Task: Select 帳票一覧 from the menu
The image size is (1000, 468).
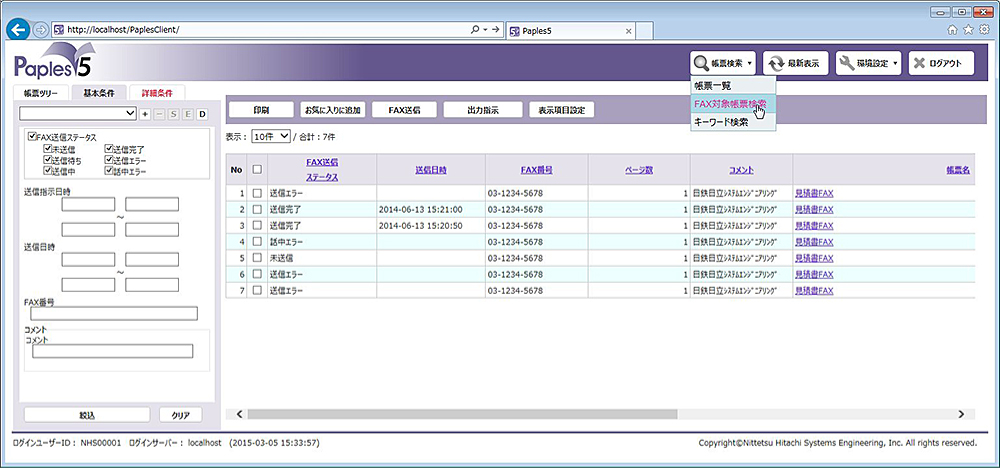Action: pos(733,85)
